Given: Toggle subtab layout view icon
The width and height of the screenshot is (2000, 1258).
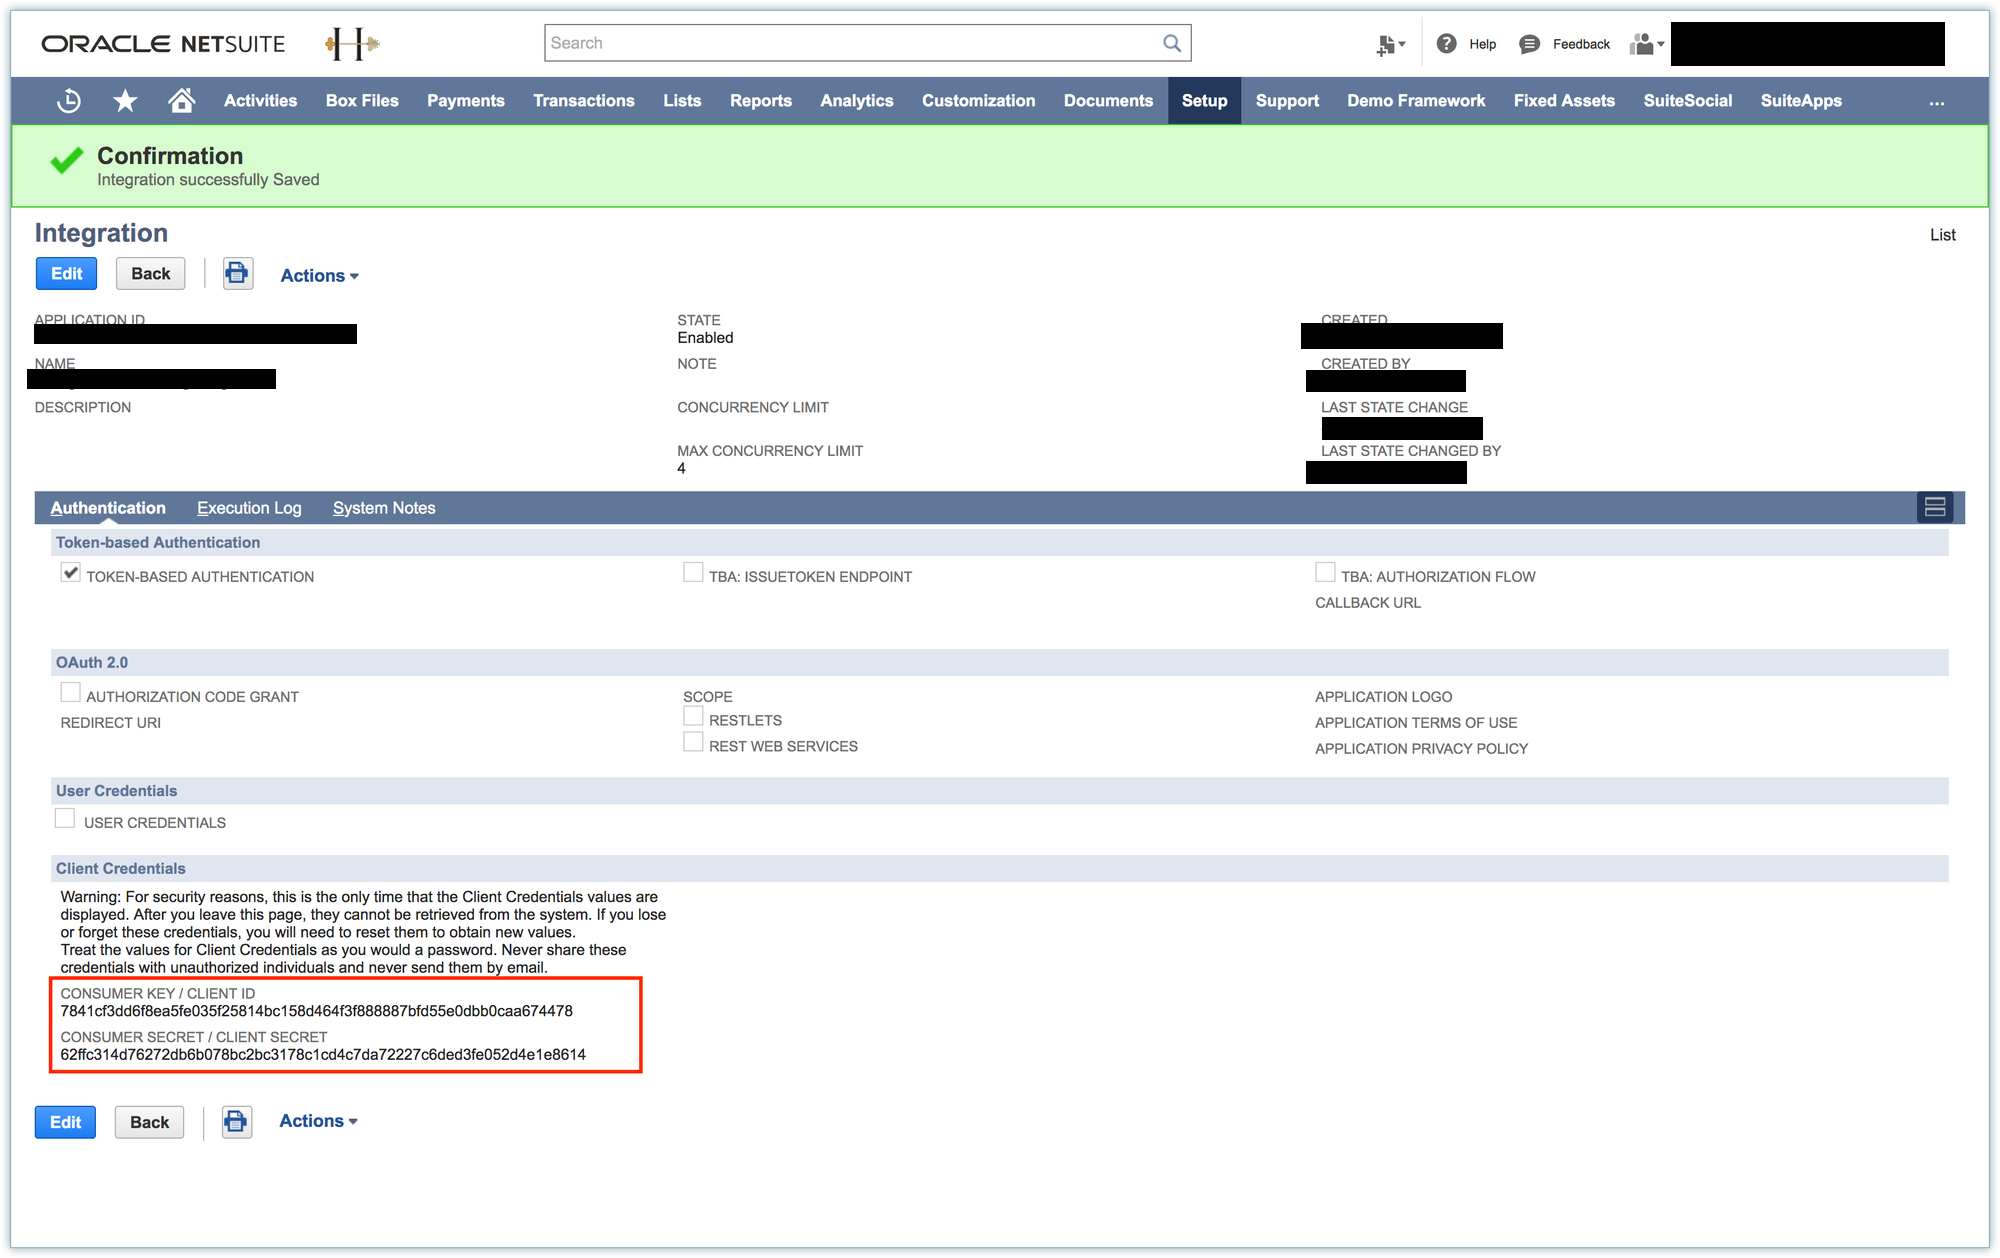Looking at the screenshot, I should tap(1935, 507).
